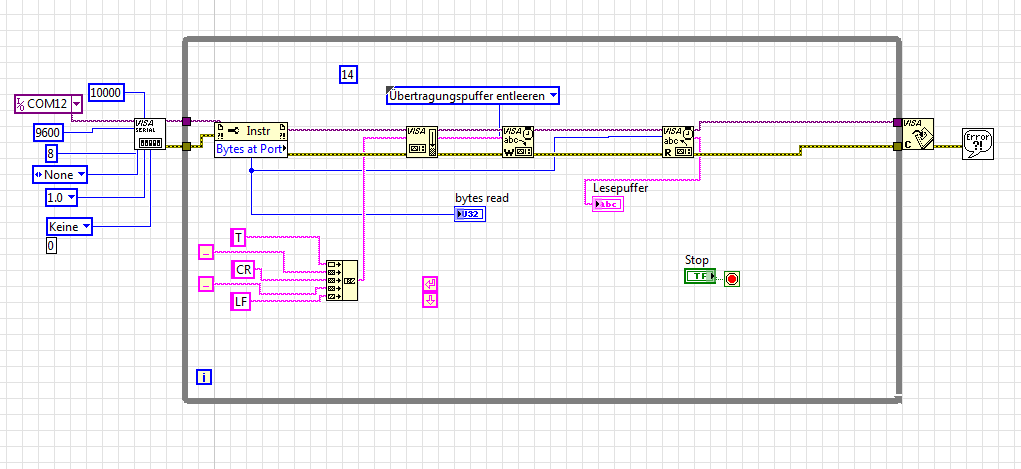The height and width of the screenshot is (469, 1021).
Task: Select the Simple Error Handler icon
Action: (977, 144)
